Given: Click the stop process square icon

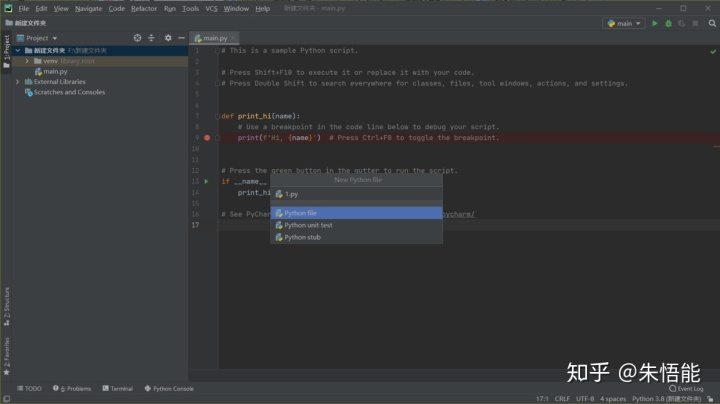Looking at the screenshot, I should point(696,23).
